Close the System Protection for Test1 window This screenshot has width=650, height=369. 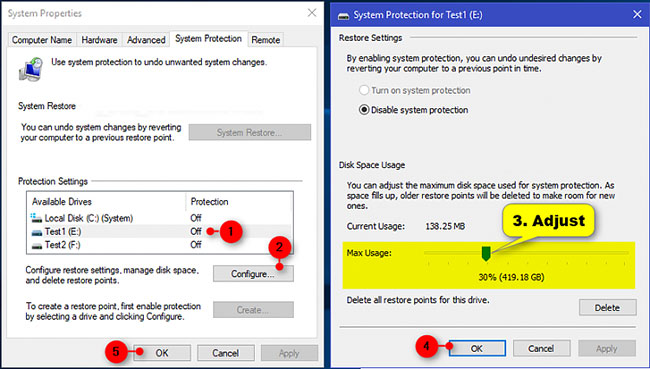coord(637,15)
